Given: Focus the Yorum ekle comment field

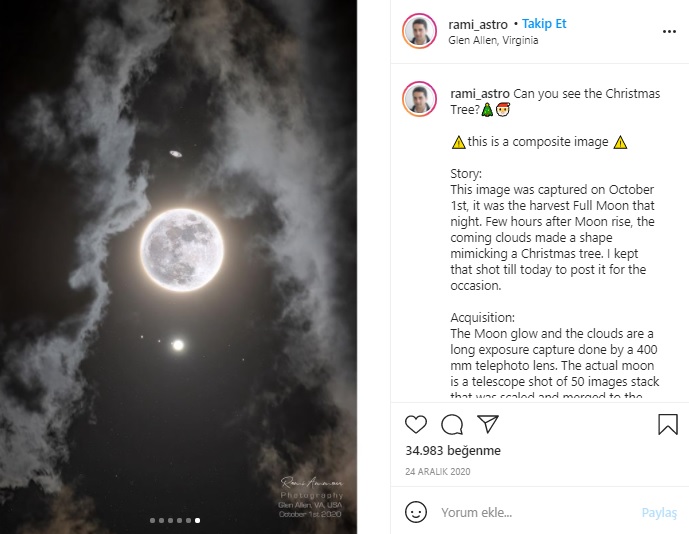Looking at the screenshot, I should tap(530, 513).
